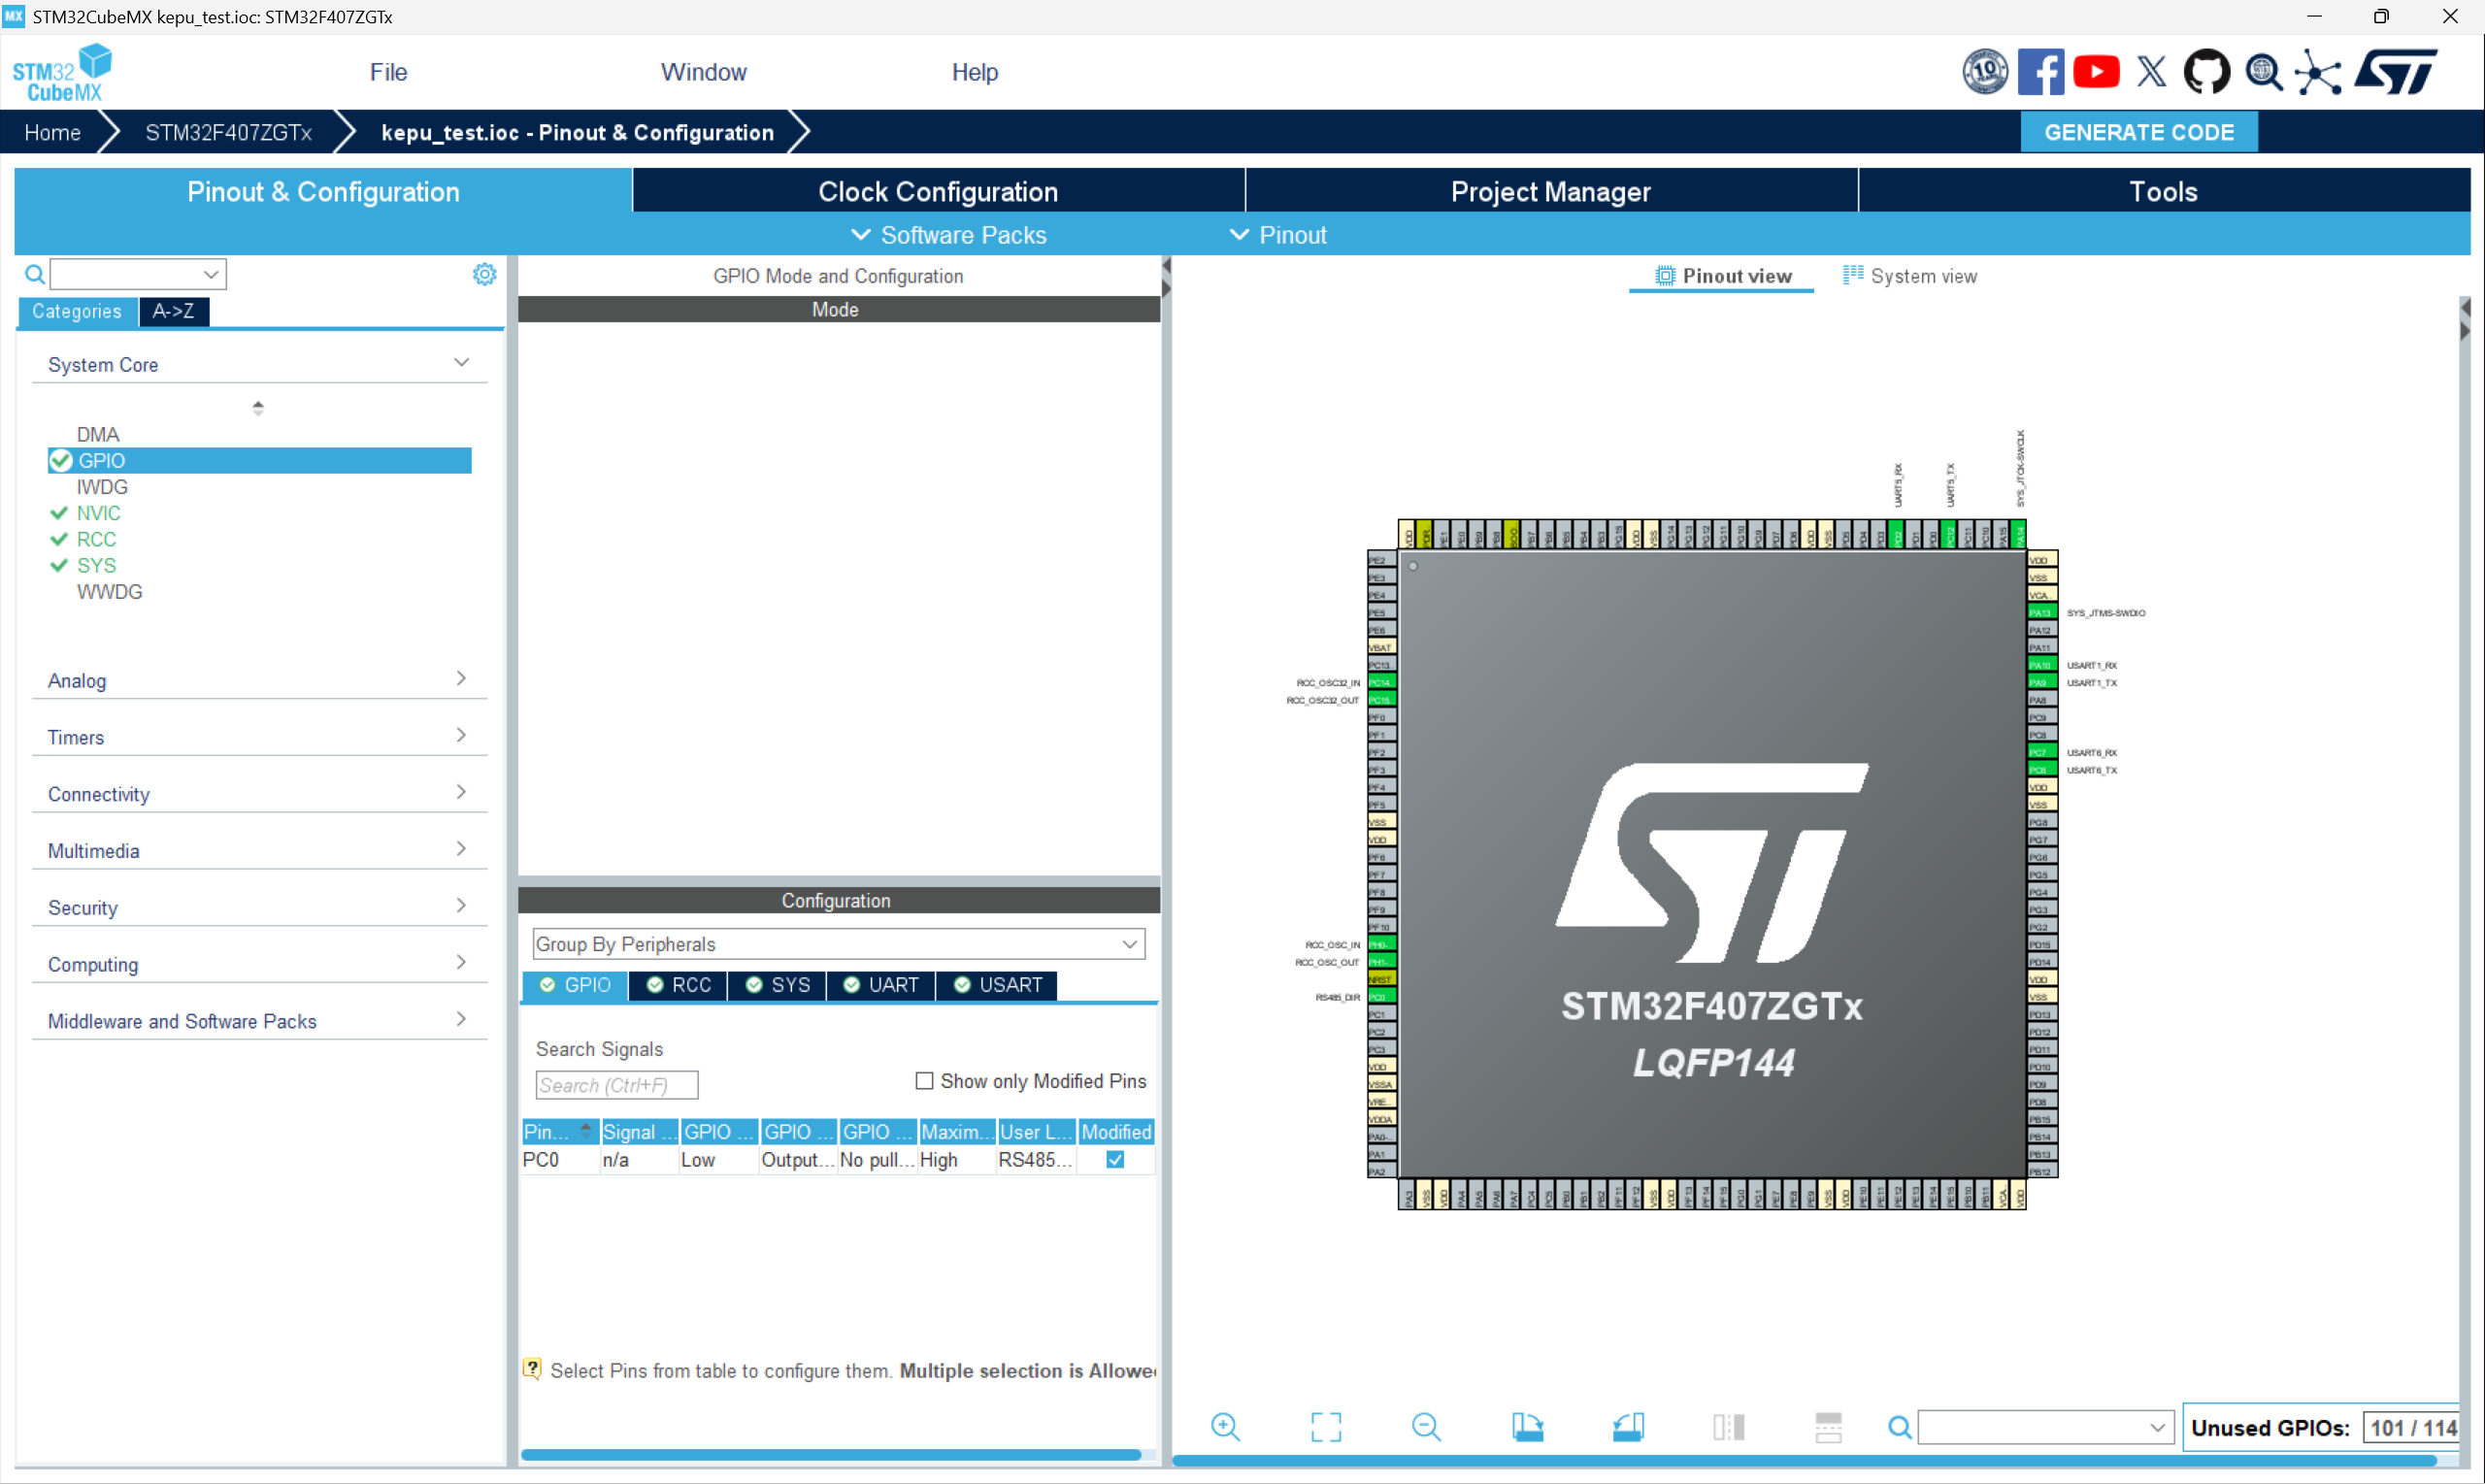Zoom in on the chip pinout
The width and height of the screenshot is (2485, 1484).
coord(1225,1427)
